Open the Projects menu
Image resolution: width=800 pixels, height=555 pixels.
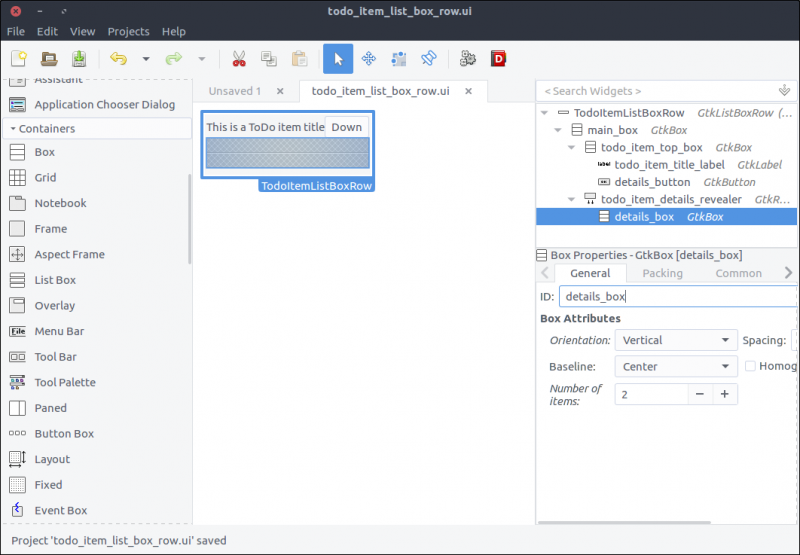tap(128, 31)
